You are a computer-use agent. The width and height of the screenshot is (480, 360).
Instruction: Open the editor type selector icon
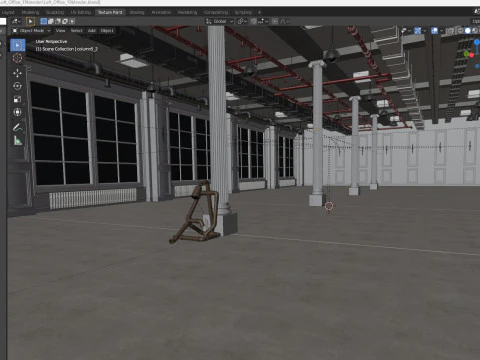[x=16, y=21]
